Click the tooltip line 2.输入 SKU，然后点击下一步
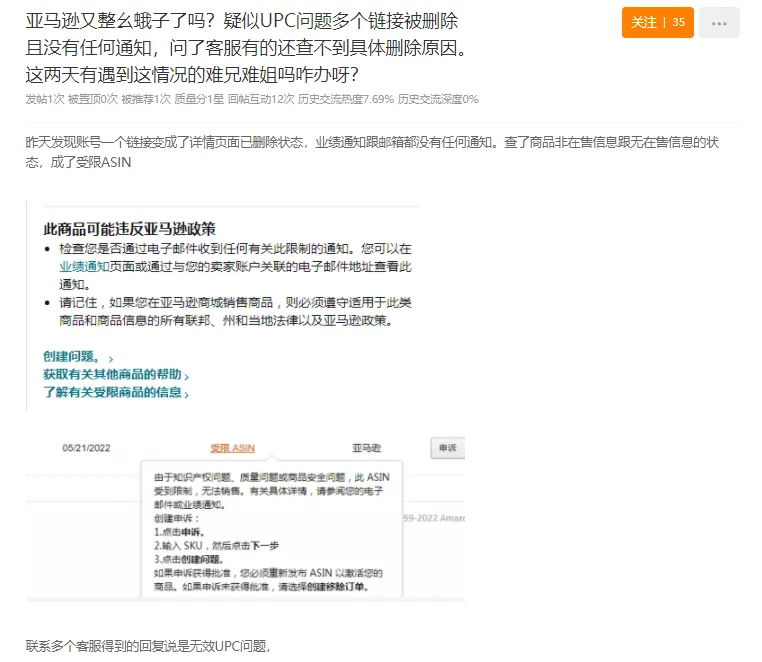Viewport: 762px width, 662px height. 216,545
